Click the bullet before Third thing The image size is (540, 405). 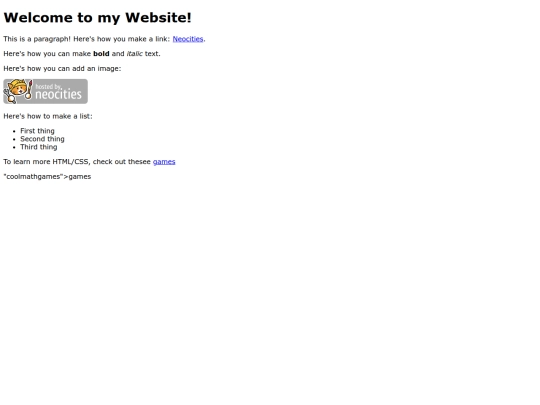(x=14, y=147)
